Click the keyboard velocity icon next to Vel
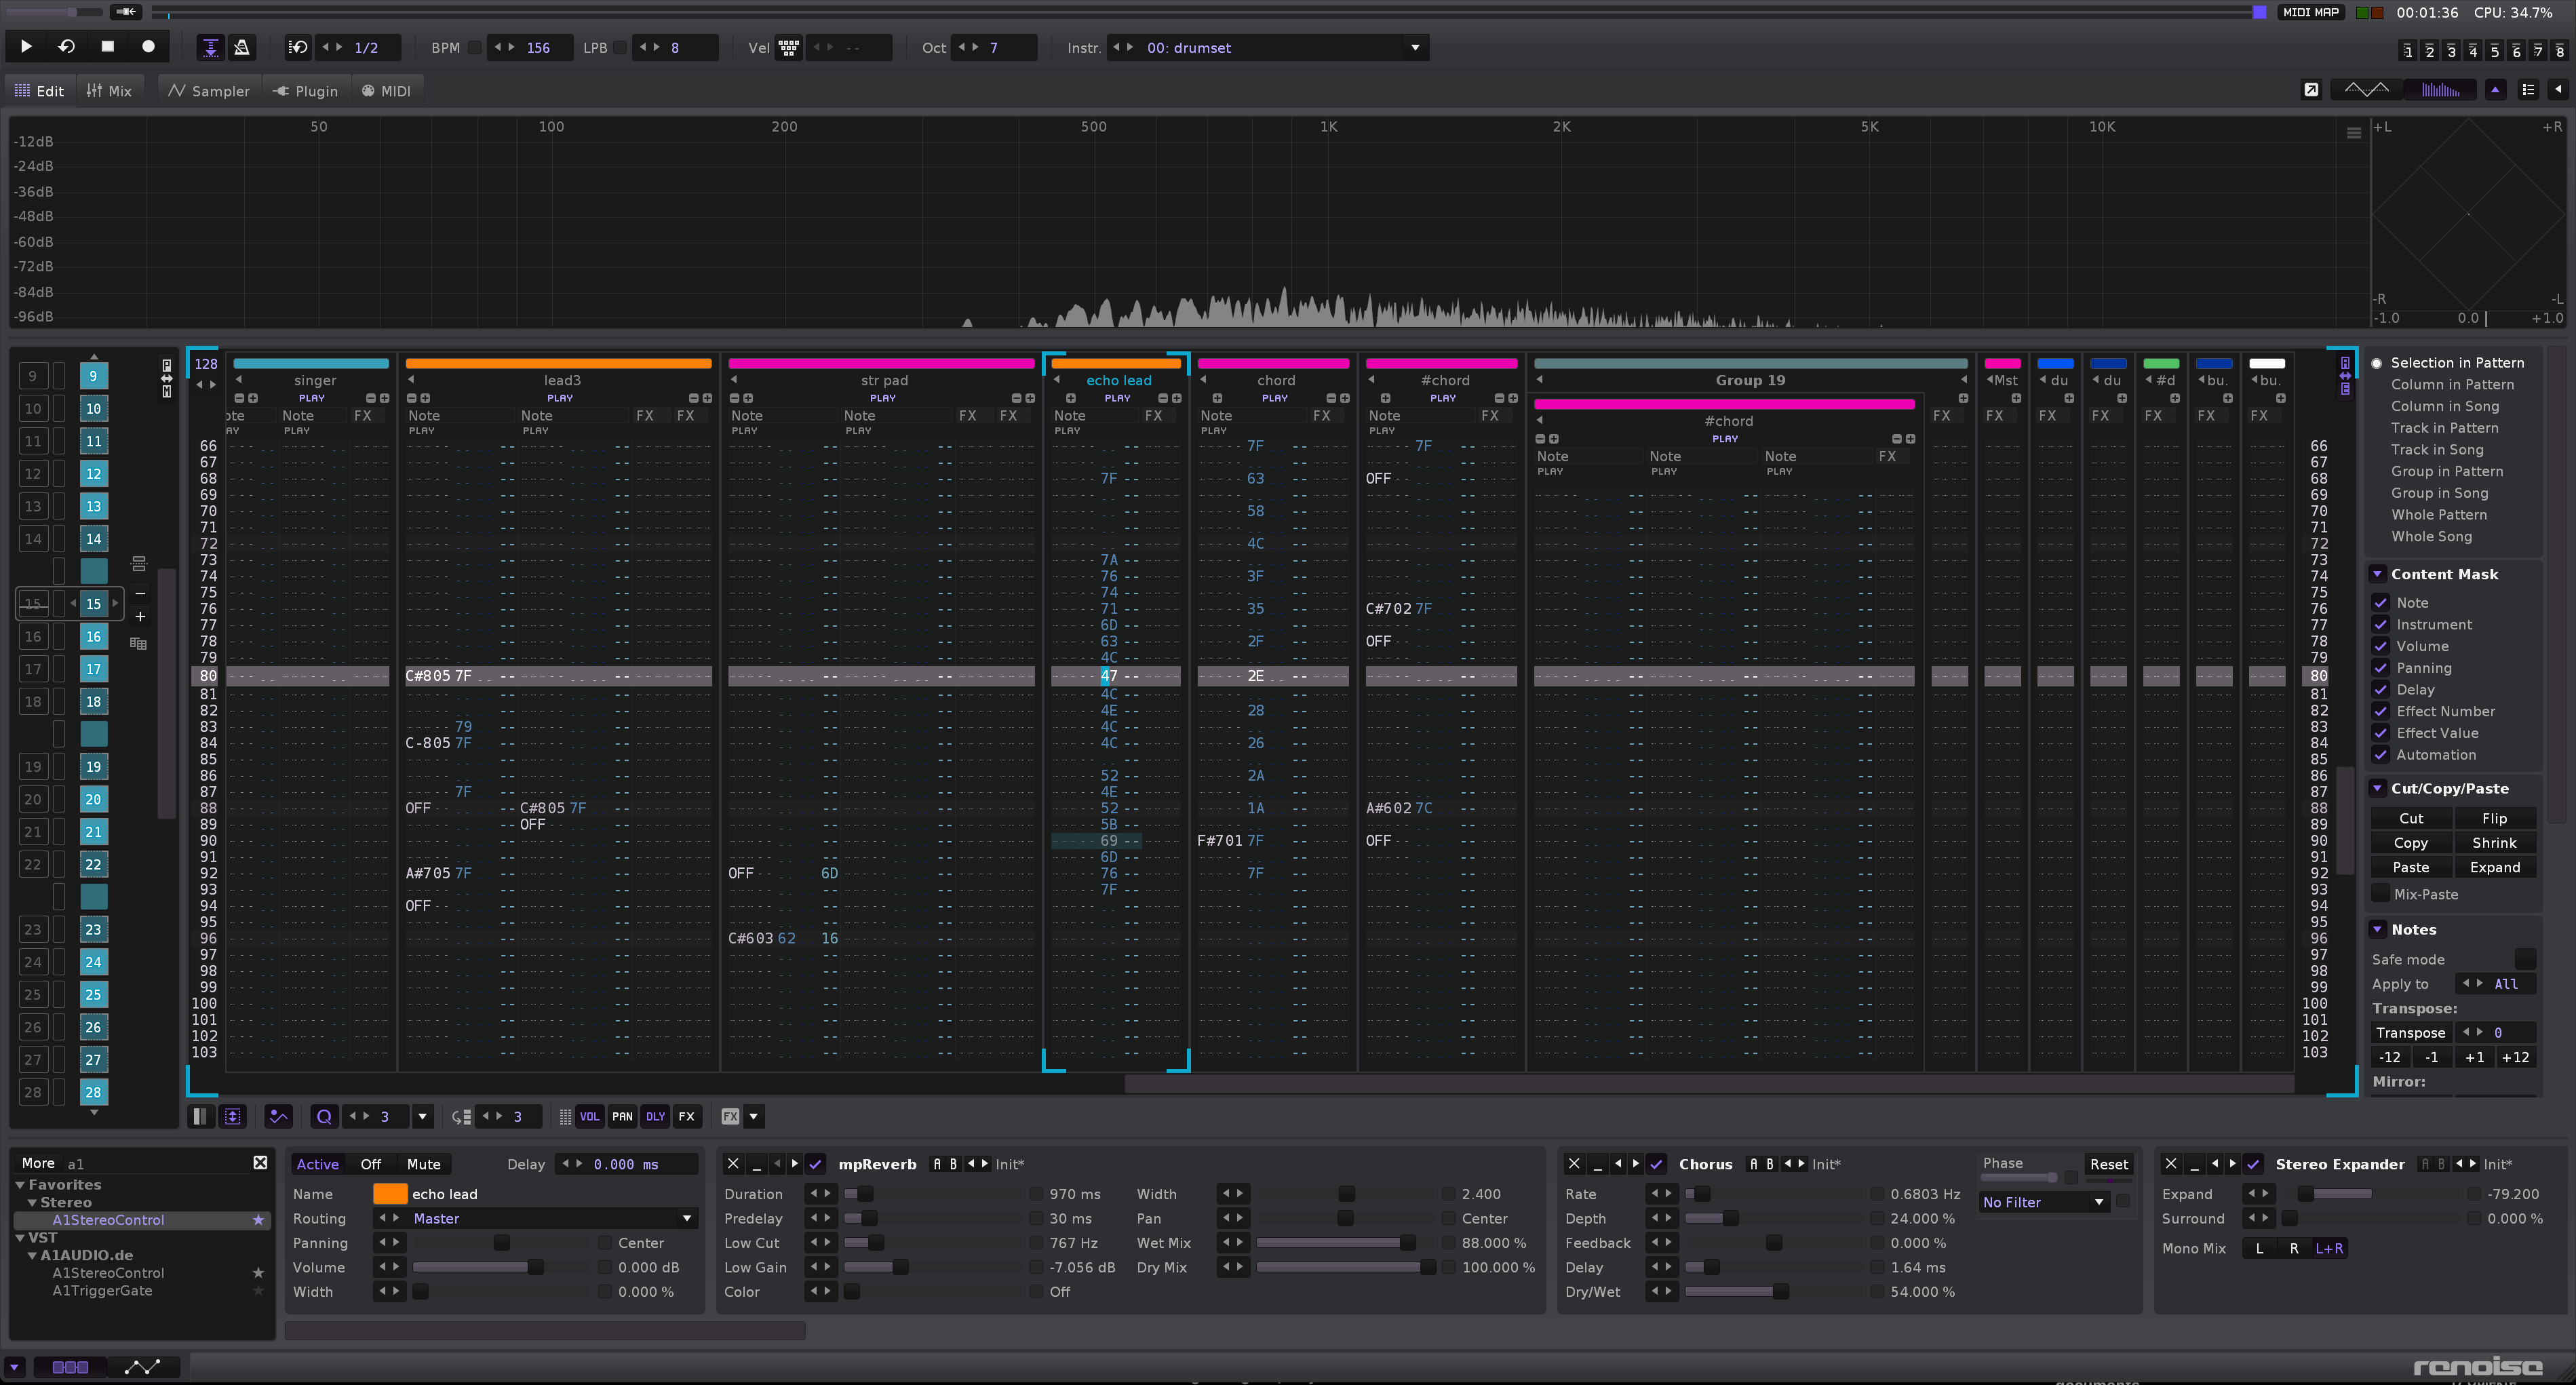This screenshot has width=2576, height=1385. coord(789,47)
